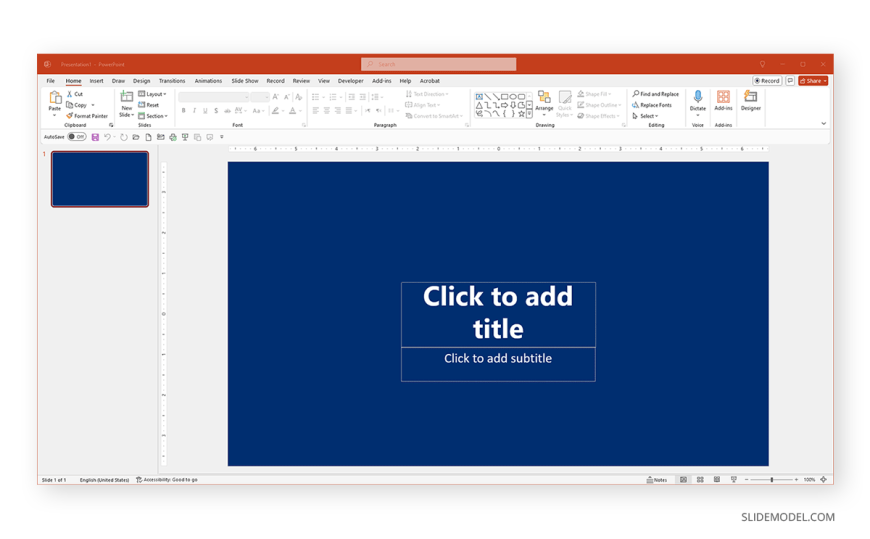The height and width of the screenshot is (539, 870).
Task: Open Customize Quick Access Toolbar arrow
Action: (221, 137)
